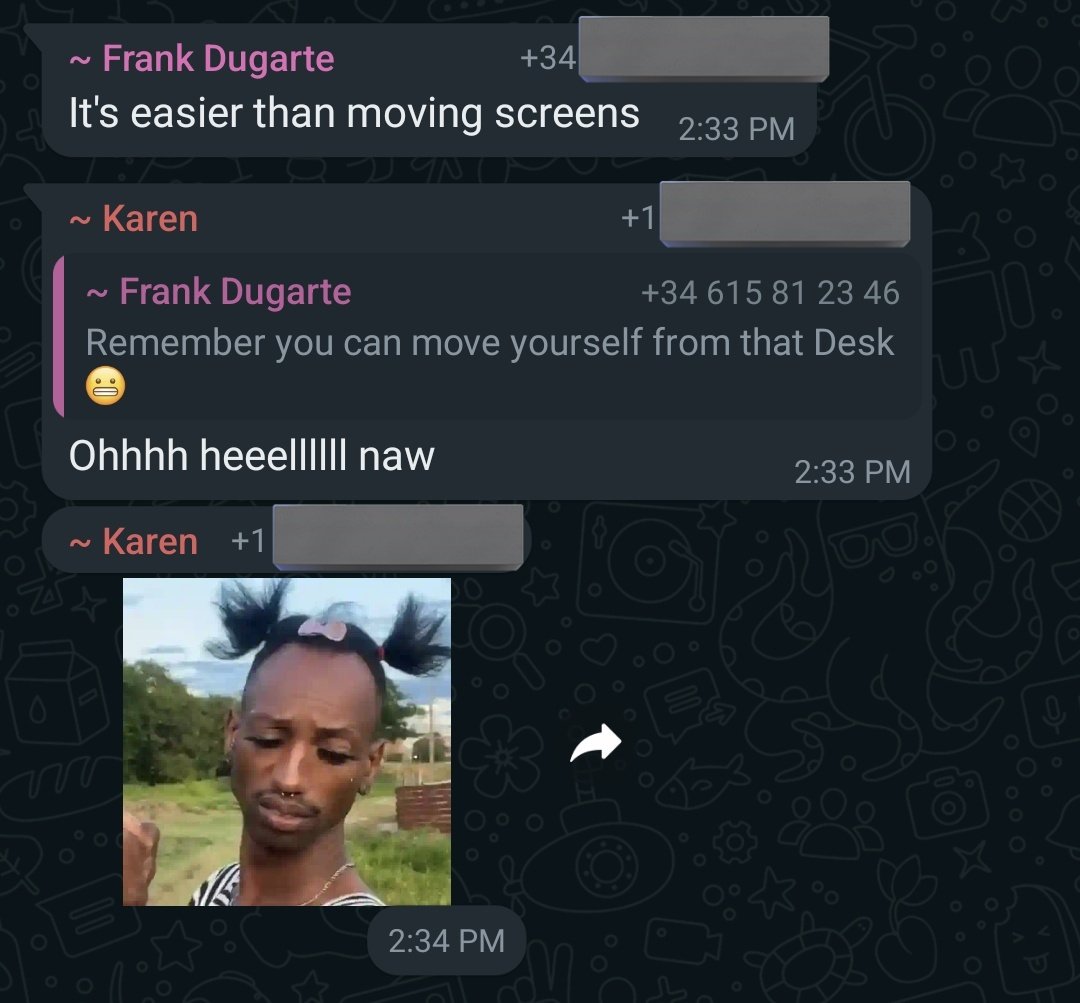The height and width of the screenshot is (1003, 1080).
Task: Tap Frank Dugarte's name in the top message
Action: pyautogui.click(x=218, y=58)
